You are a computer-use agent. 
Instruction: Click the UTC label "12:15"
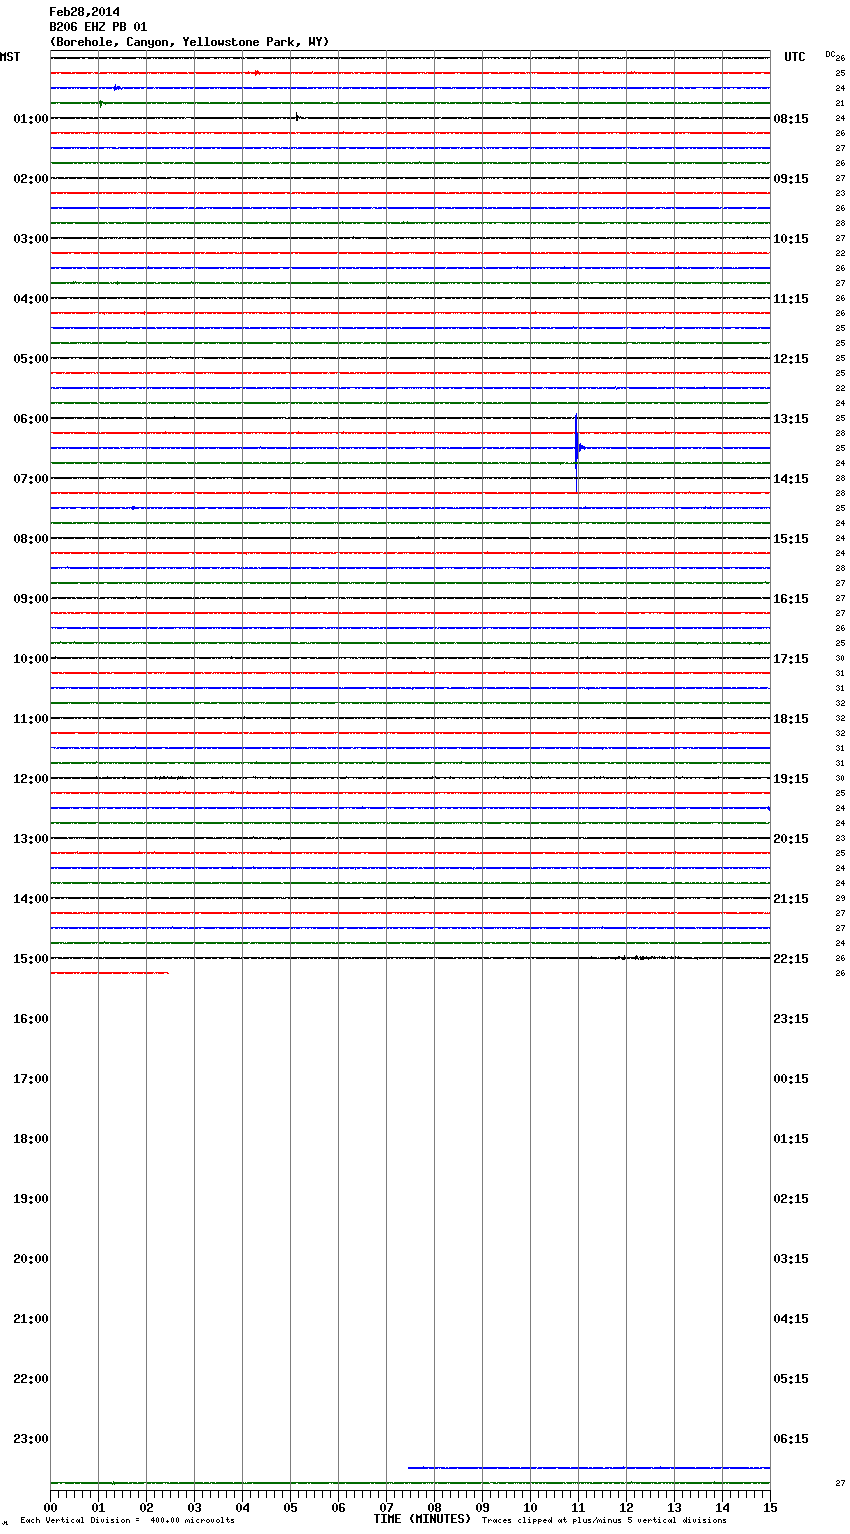tap(791, 359)
